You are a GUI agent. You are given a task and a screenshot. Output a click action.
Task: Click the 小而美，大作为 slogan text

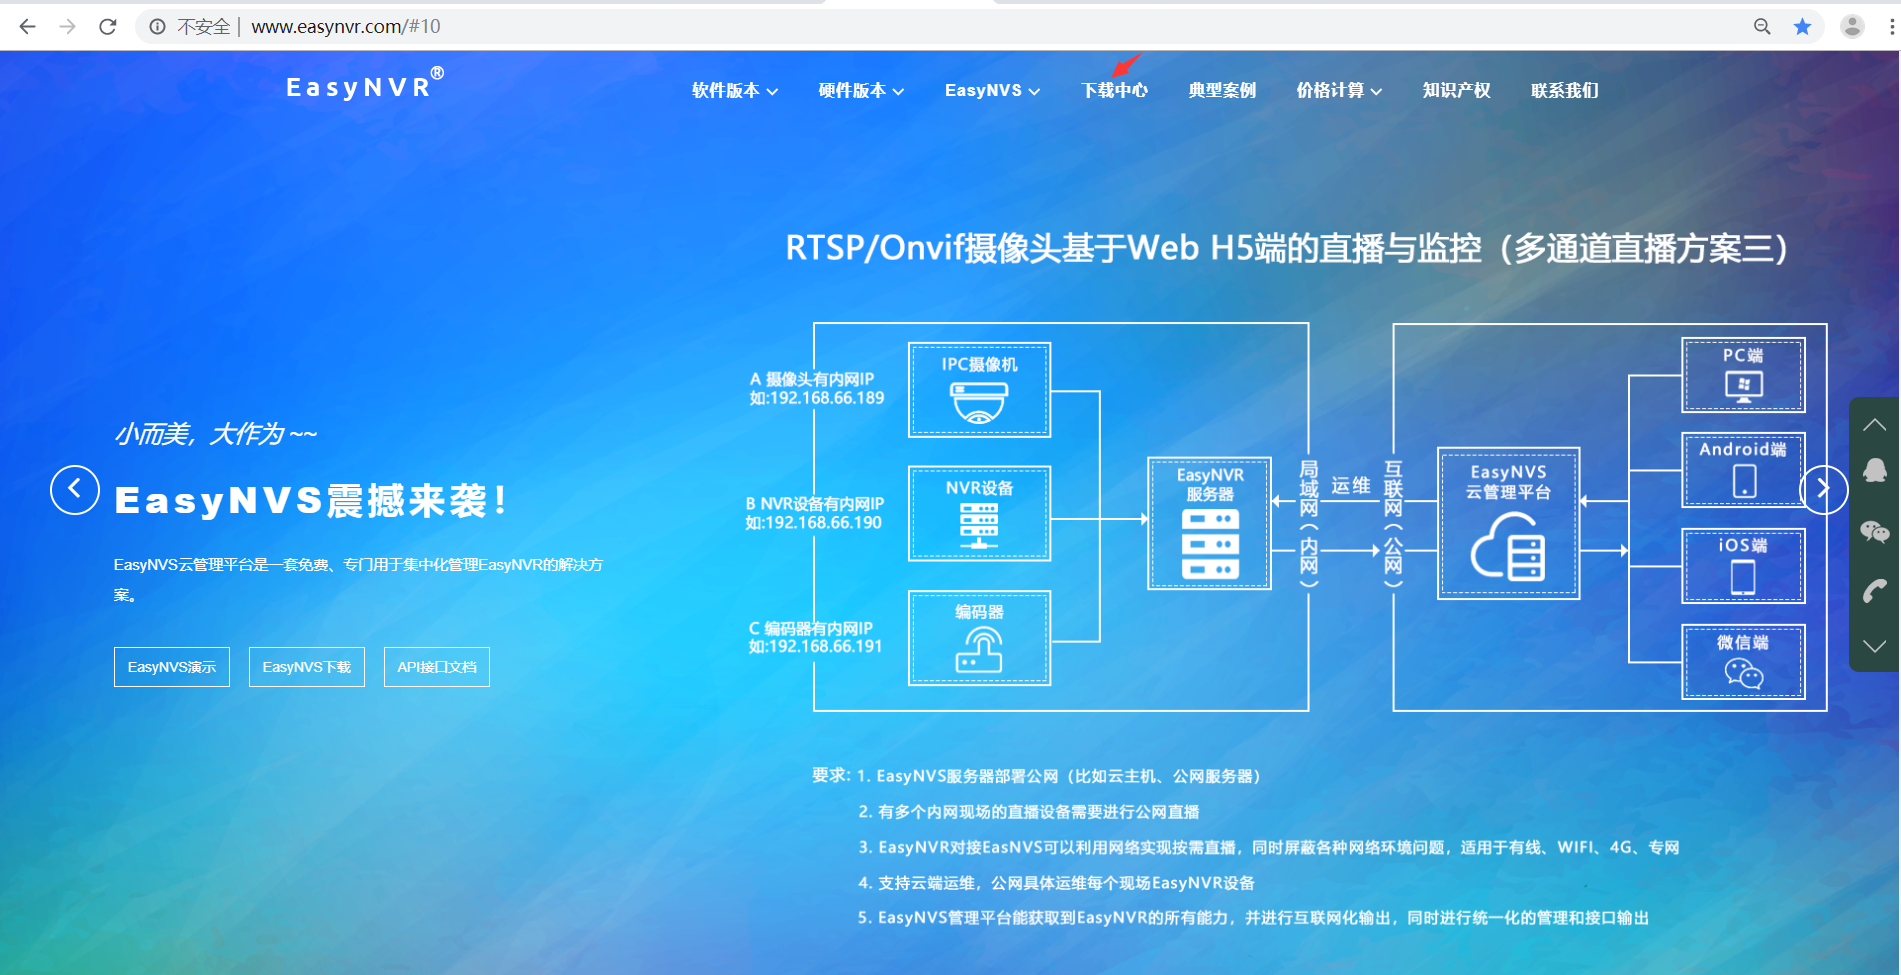(x=216, y=434)
